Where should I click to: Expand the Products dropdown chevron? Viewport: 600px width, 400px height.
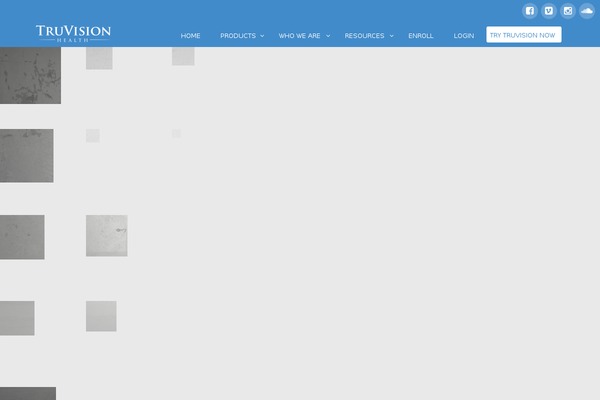pos(262,36)
